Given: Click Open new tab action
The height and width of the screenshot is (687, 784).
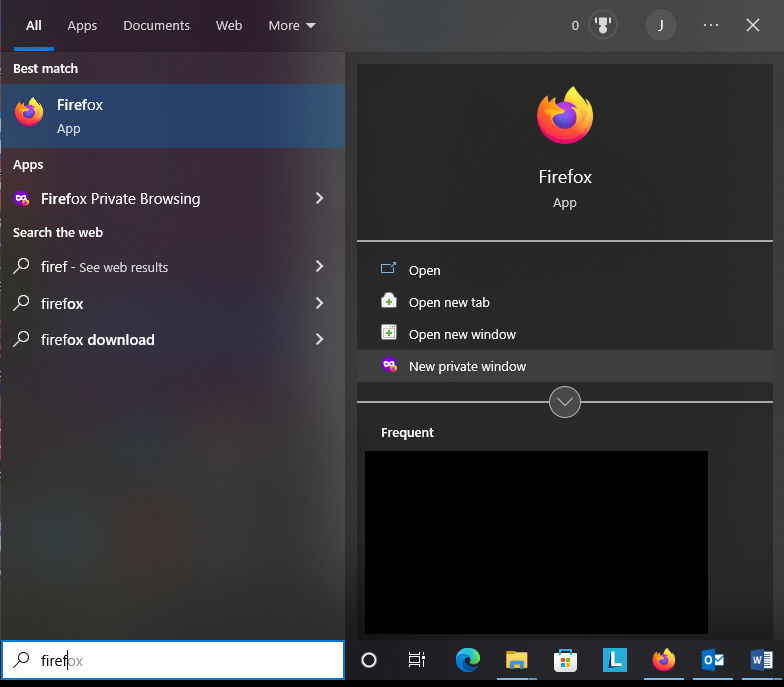Looking at the screenshot, I should [x=564, y=302].
